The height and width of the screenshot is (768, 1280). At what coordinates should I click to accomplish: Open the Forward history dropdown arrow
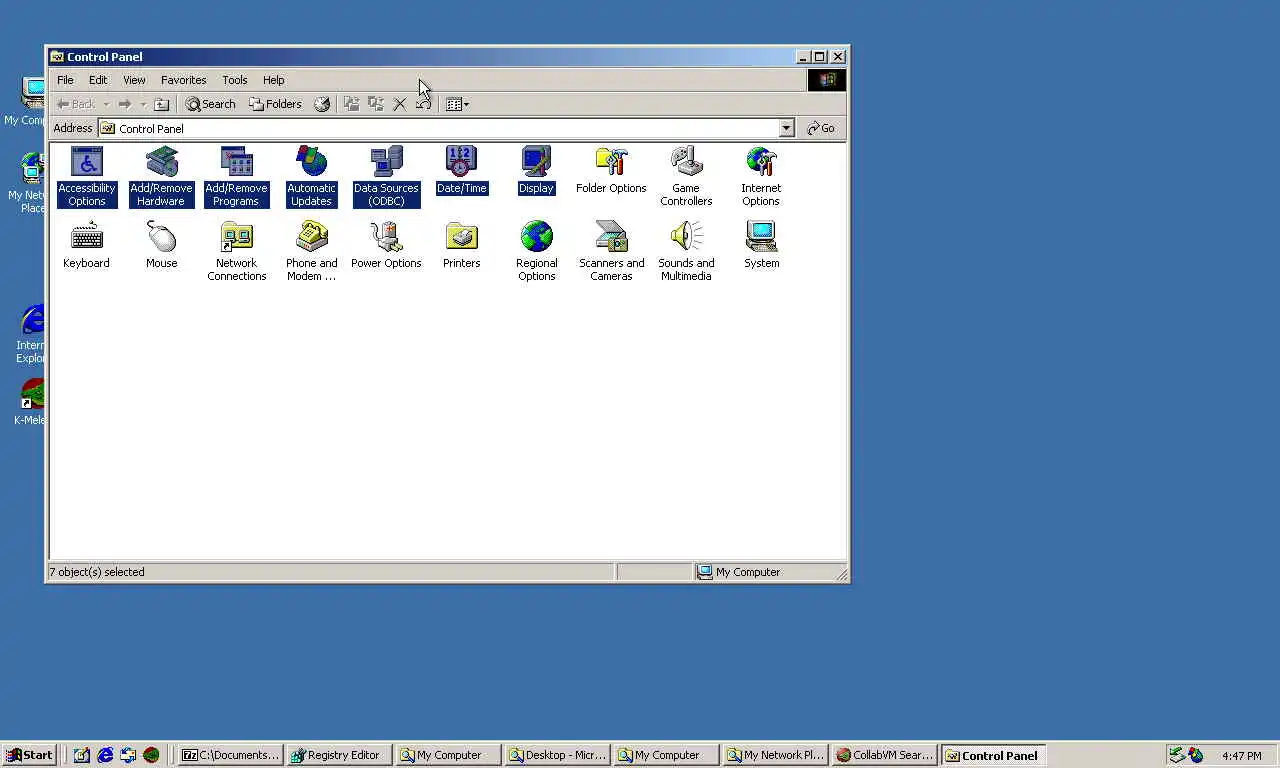(x=143, y=104)
